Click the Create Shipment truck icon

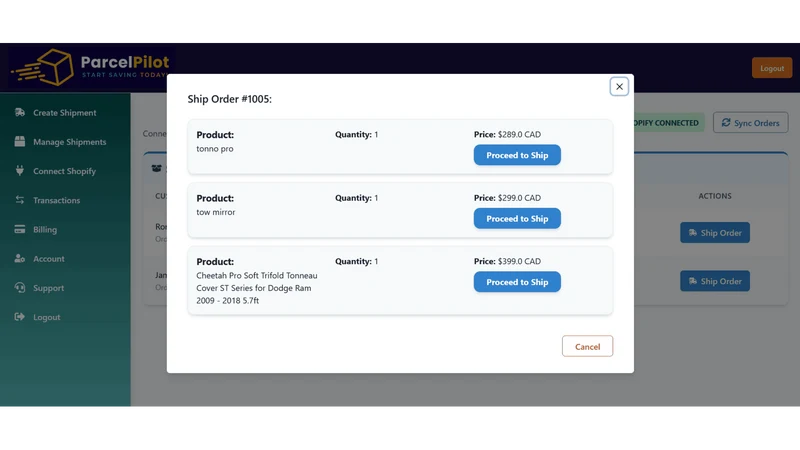pos(20,112)
